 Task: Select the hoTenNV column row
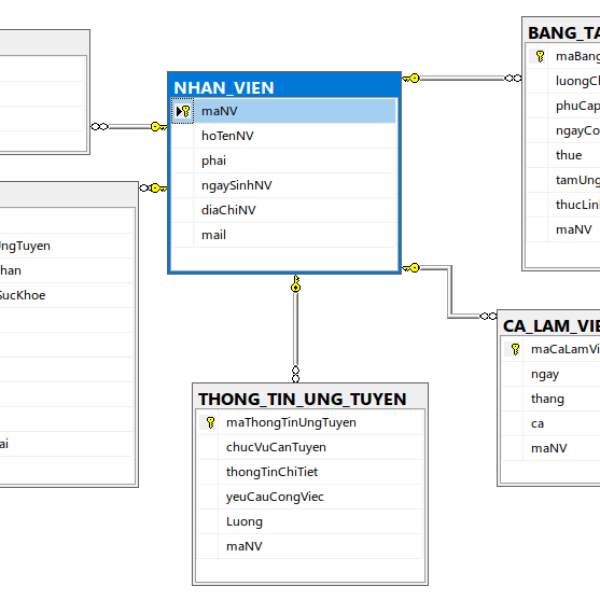284,136
